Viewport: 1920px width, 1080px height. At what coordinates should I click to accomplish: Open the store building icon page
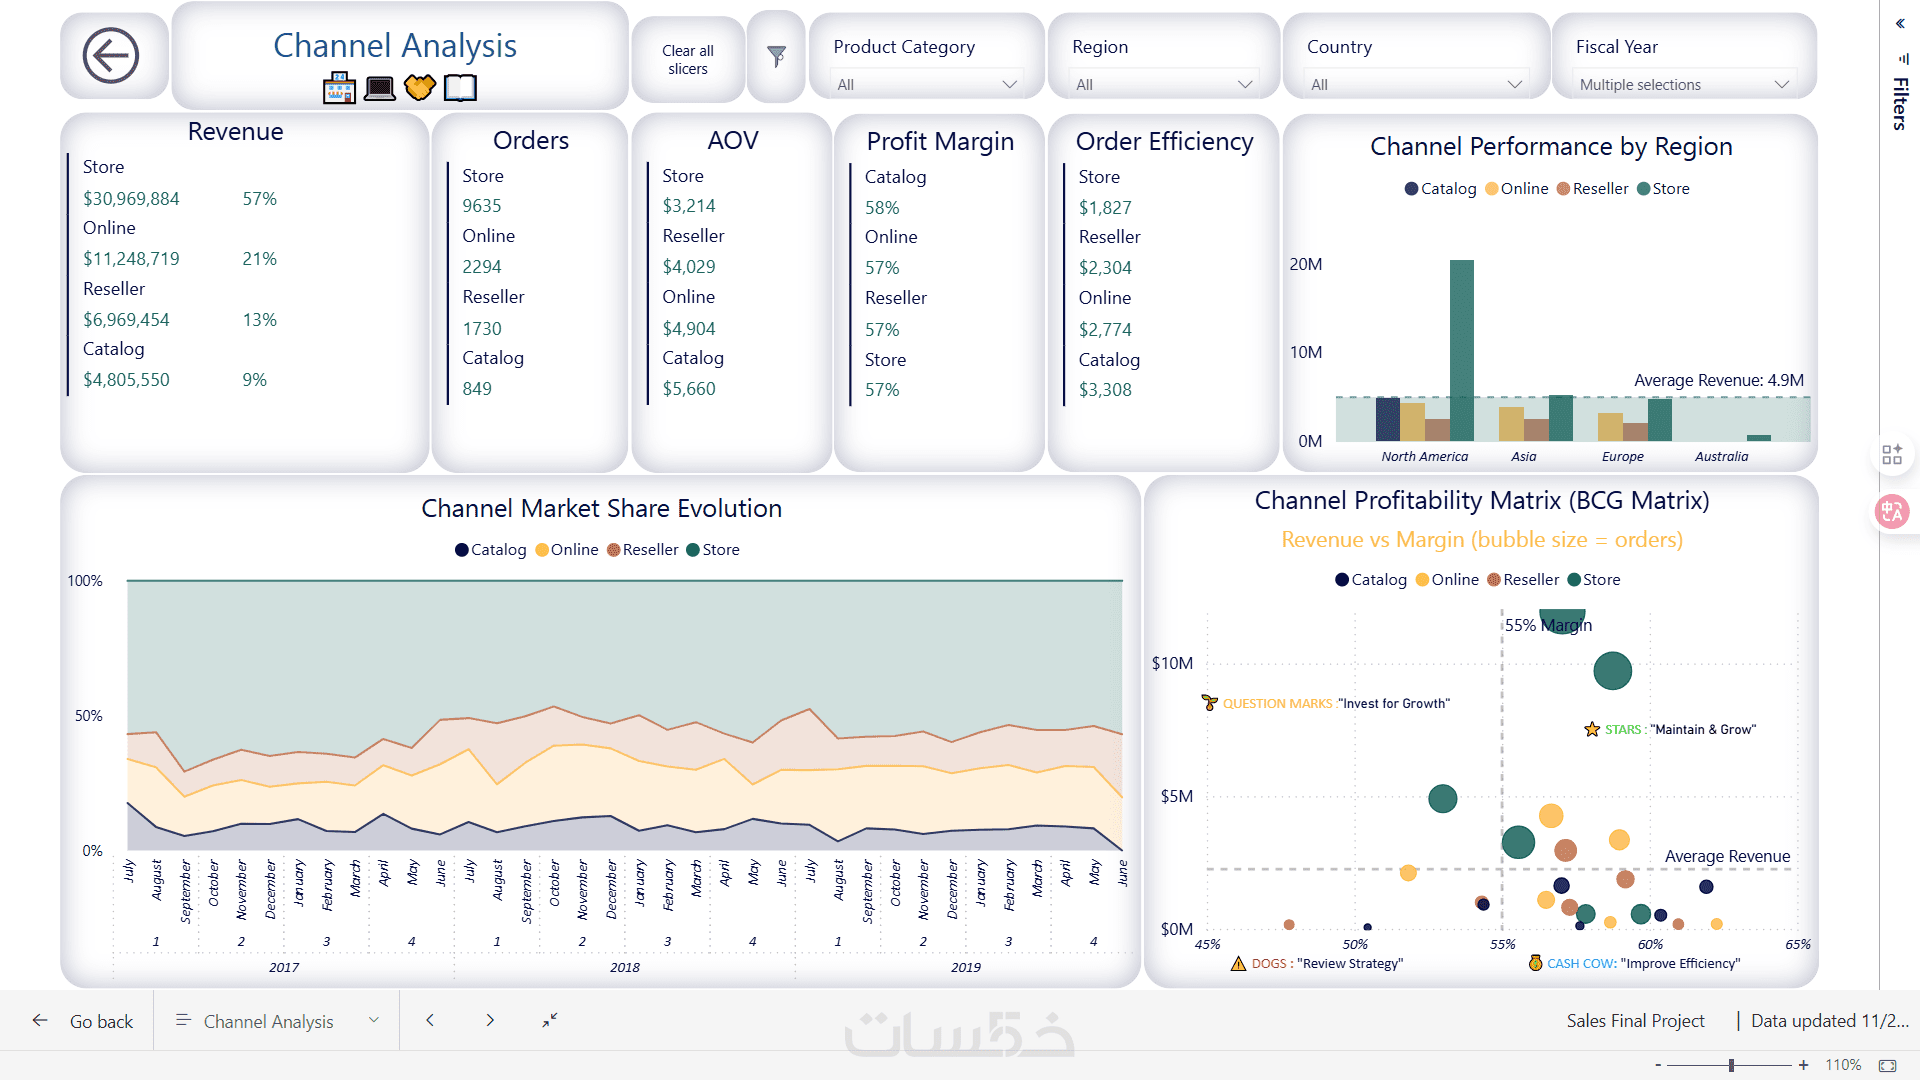(x=339, y=88)
